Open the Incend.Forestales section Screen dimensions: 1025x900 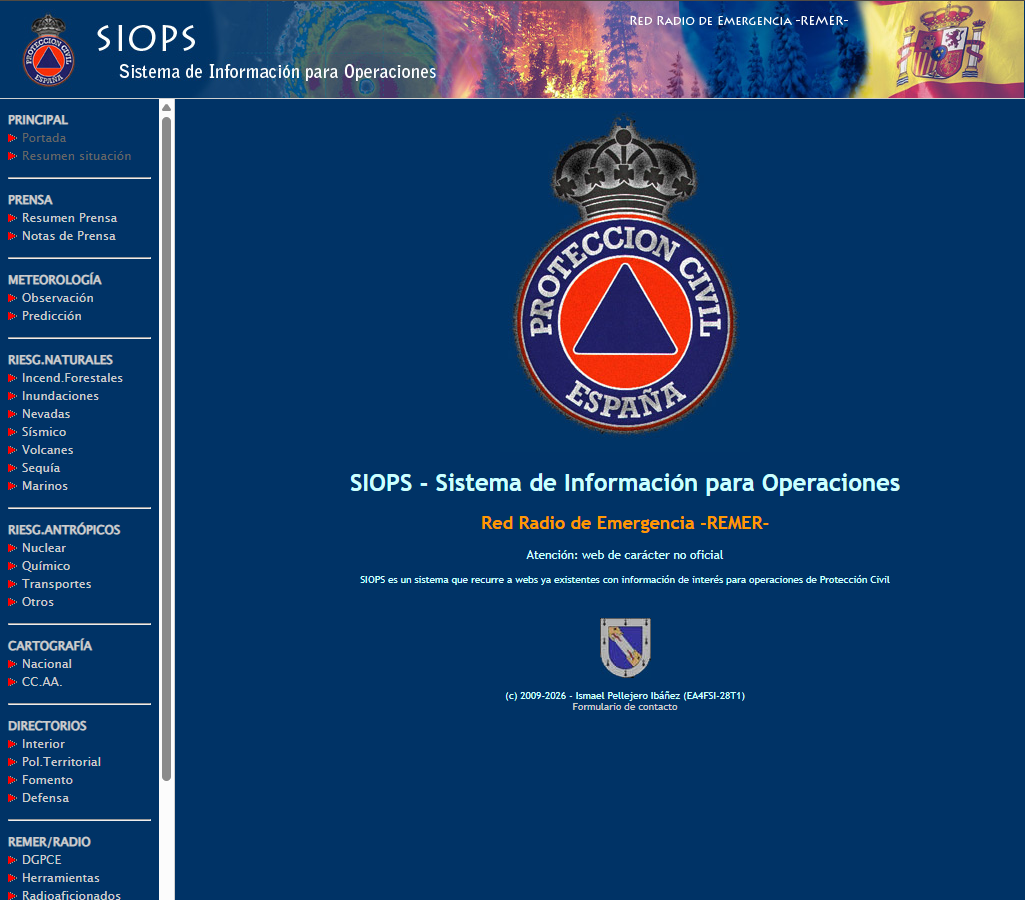point(72,378)
